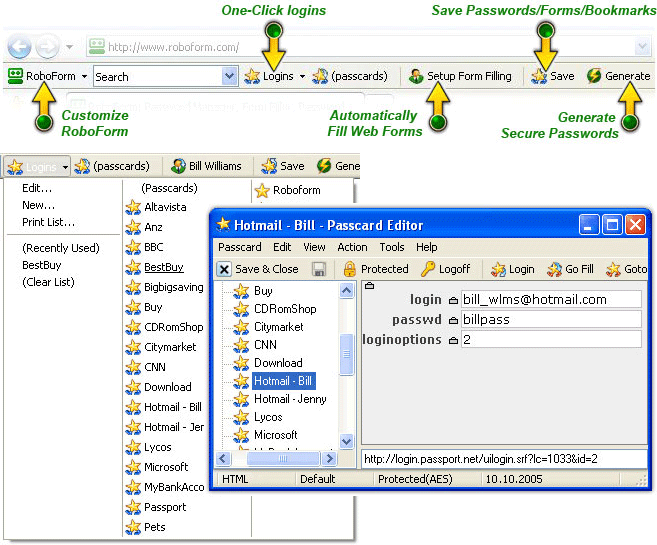
Task: Select Hotmail - Bill in editor tree
Action: click(283, 381)
